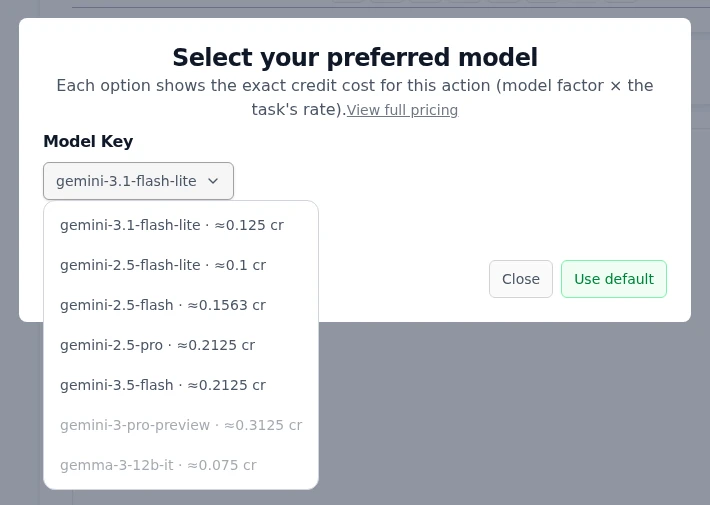Click the green Use default button
710x505 pixels.
[x=614, y=279]
